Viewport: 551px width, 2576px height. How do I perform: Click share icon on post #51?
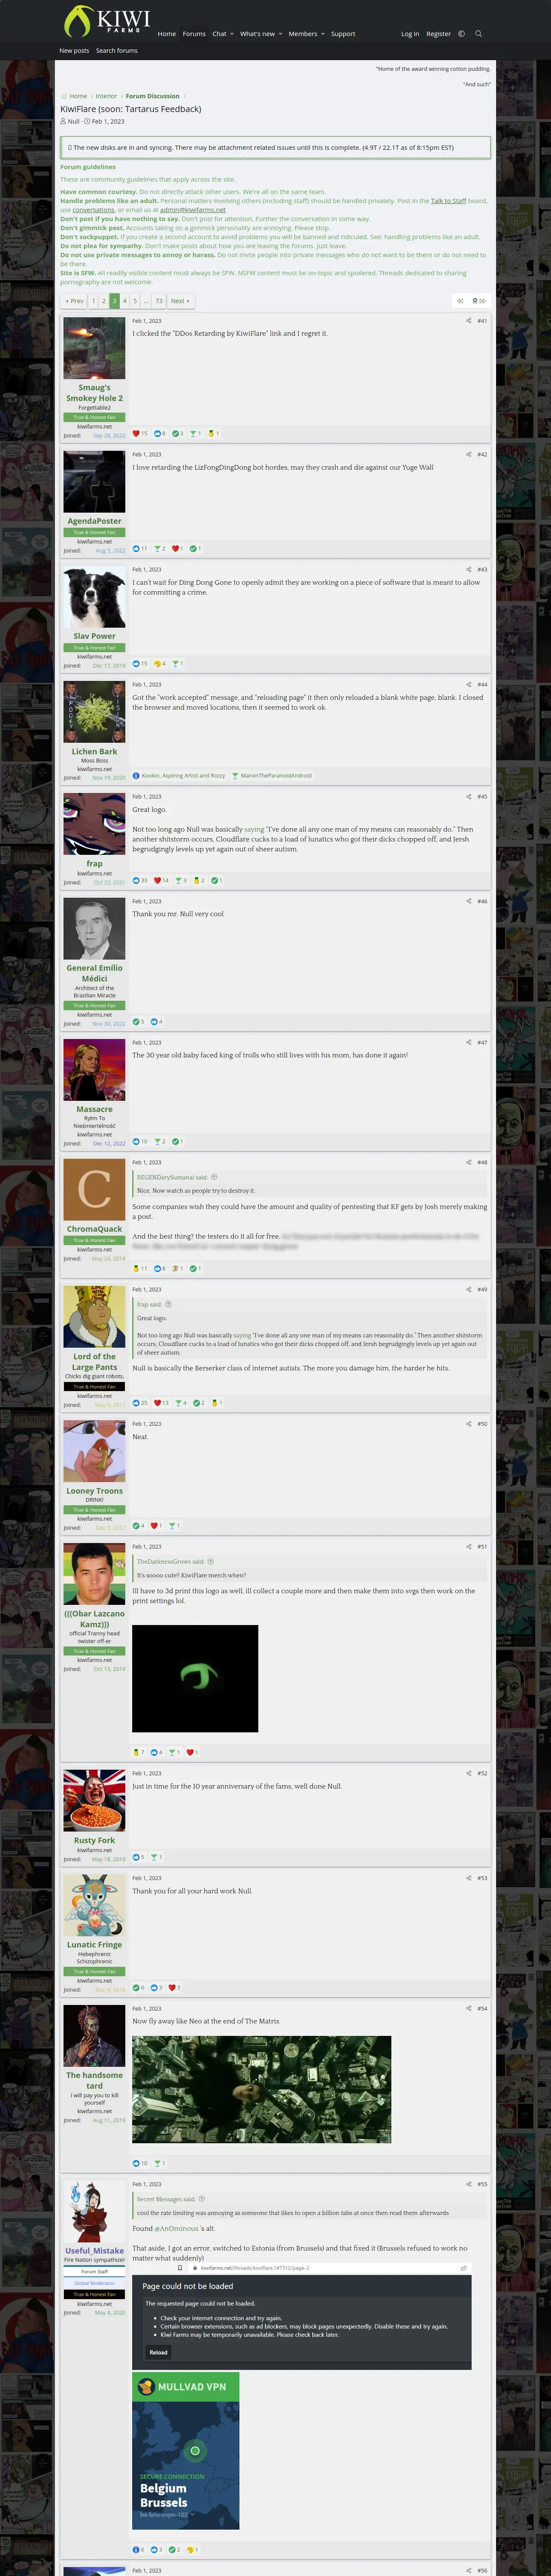[x=468, y=1547]
